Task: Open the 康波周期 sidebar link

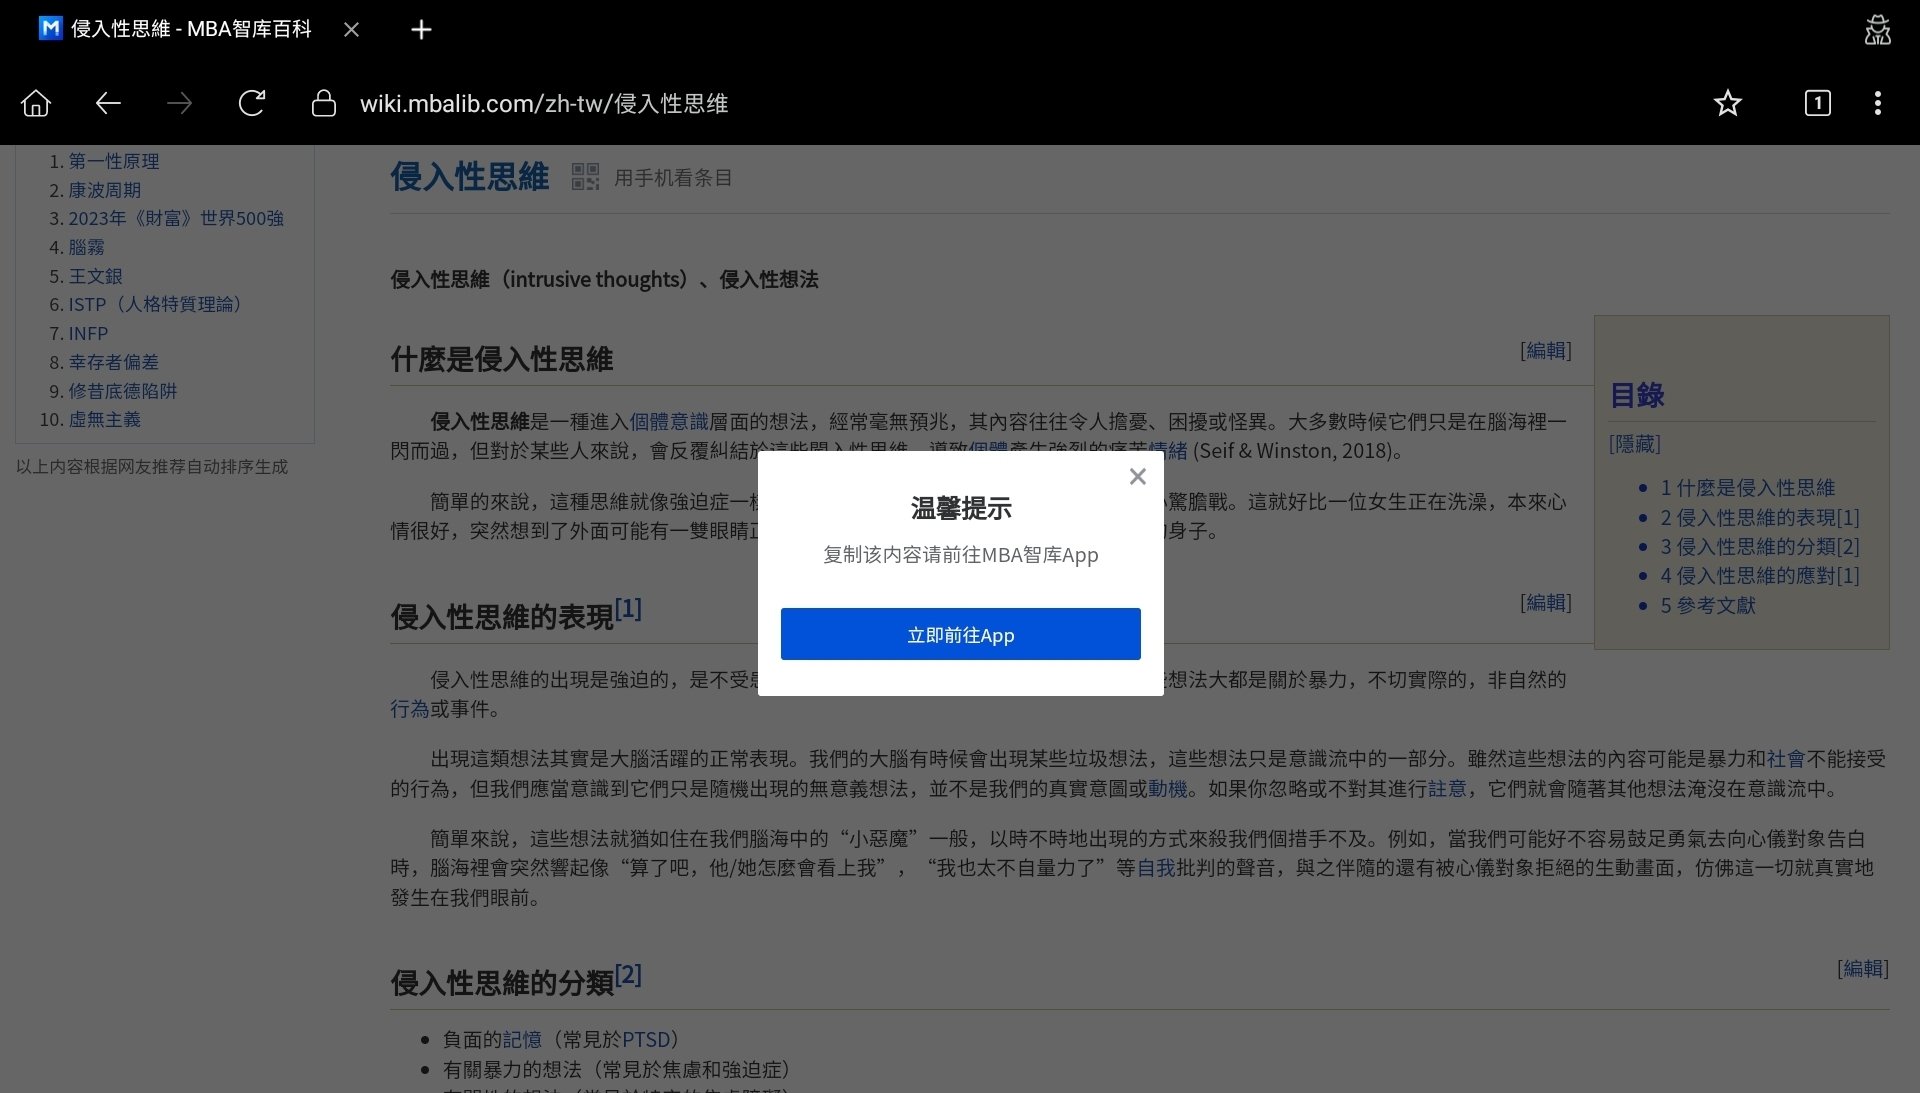Action: (x=105, y=190)
